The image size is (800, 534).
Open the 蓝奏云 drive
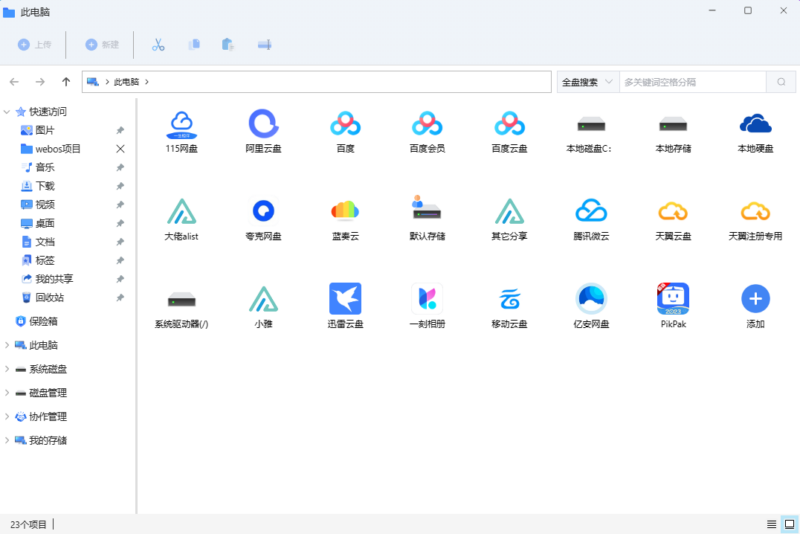(x=345, y=212)
